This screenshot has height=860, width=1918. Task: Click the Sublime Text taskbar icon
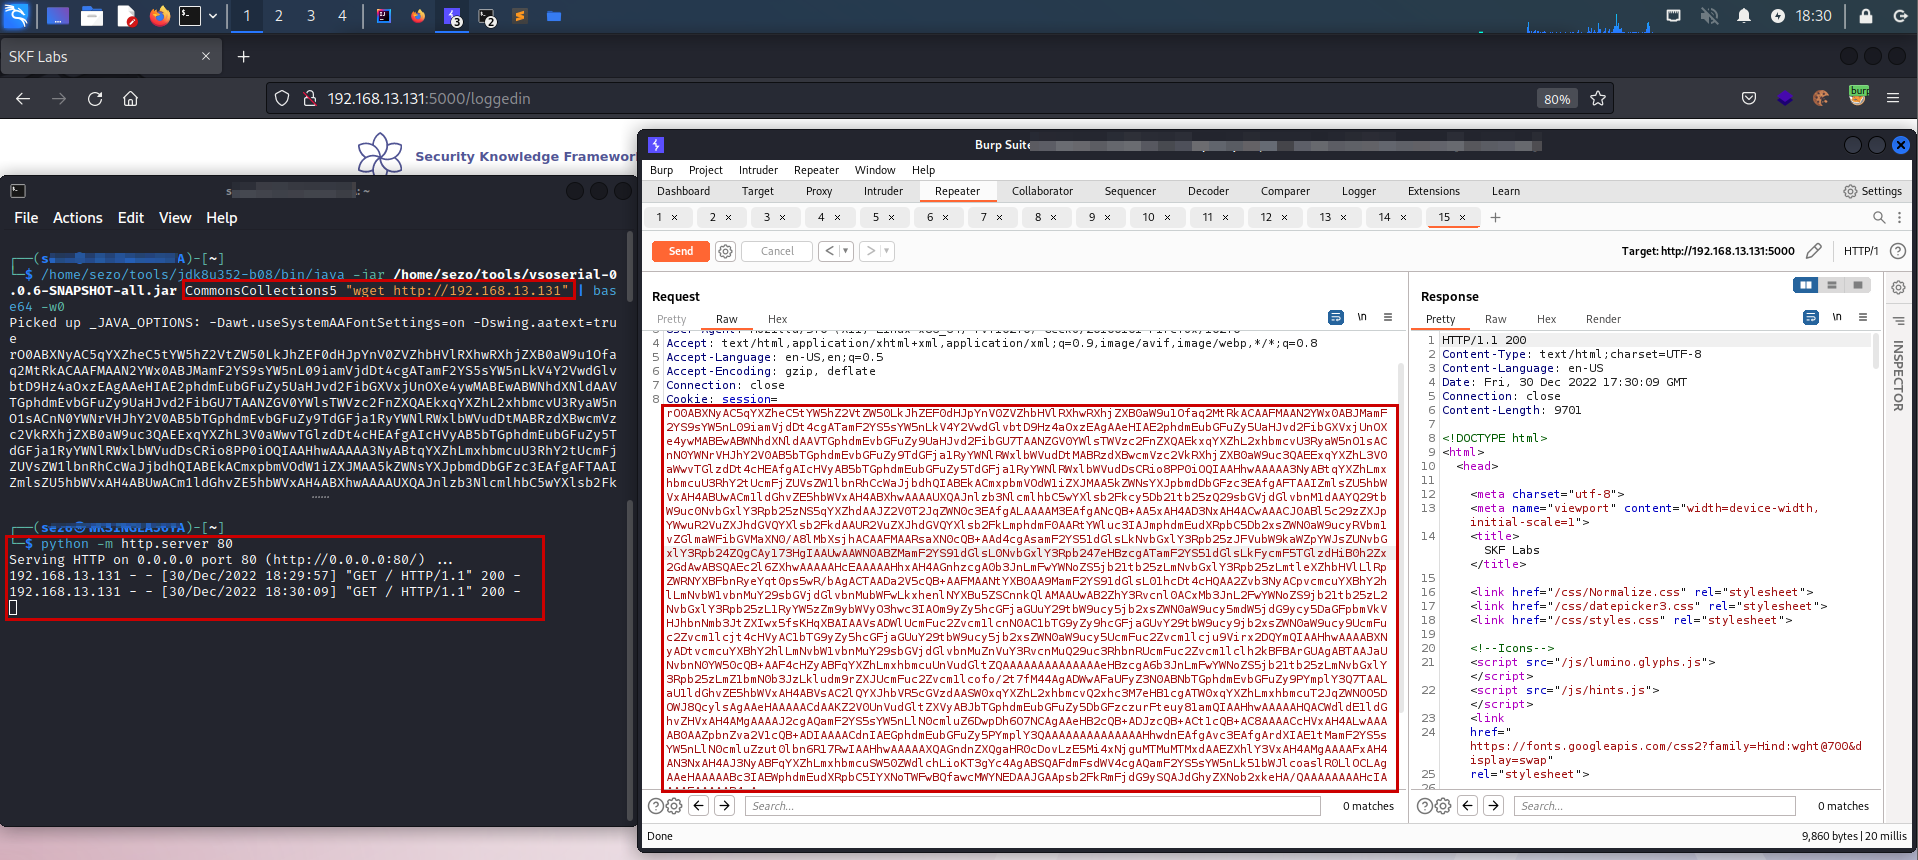(520, 16)
